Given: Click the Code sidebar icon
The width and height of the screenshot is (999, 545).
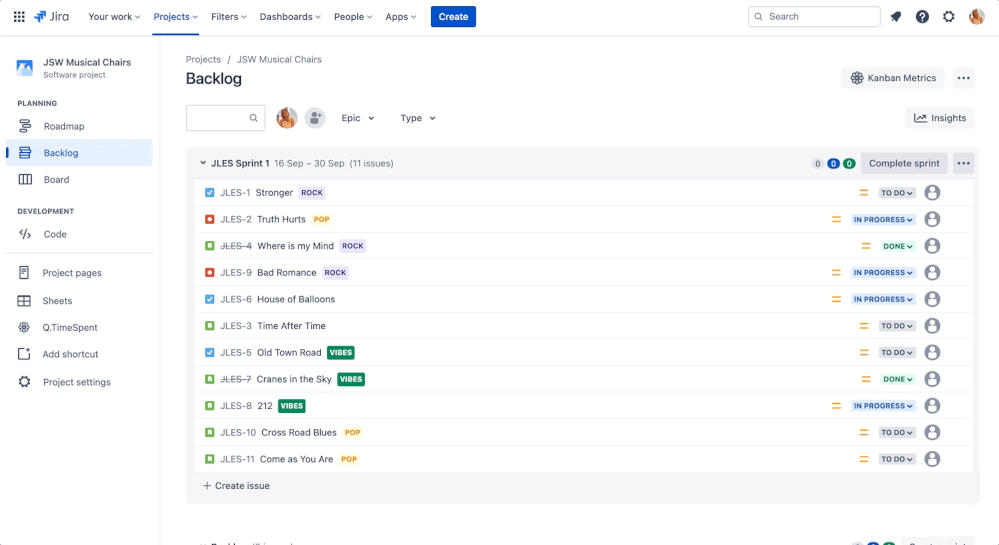Looking at the screenshot, I should (25, 234).
